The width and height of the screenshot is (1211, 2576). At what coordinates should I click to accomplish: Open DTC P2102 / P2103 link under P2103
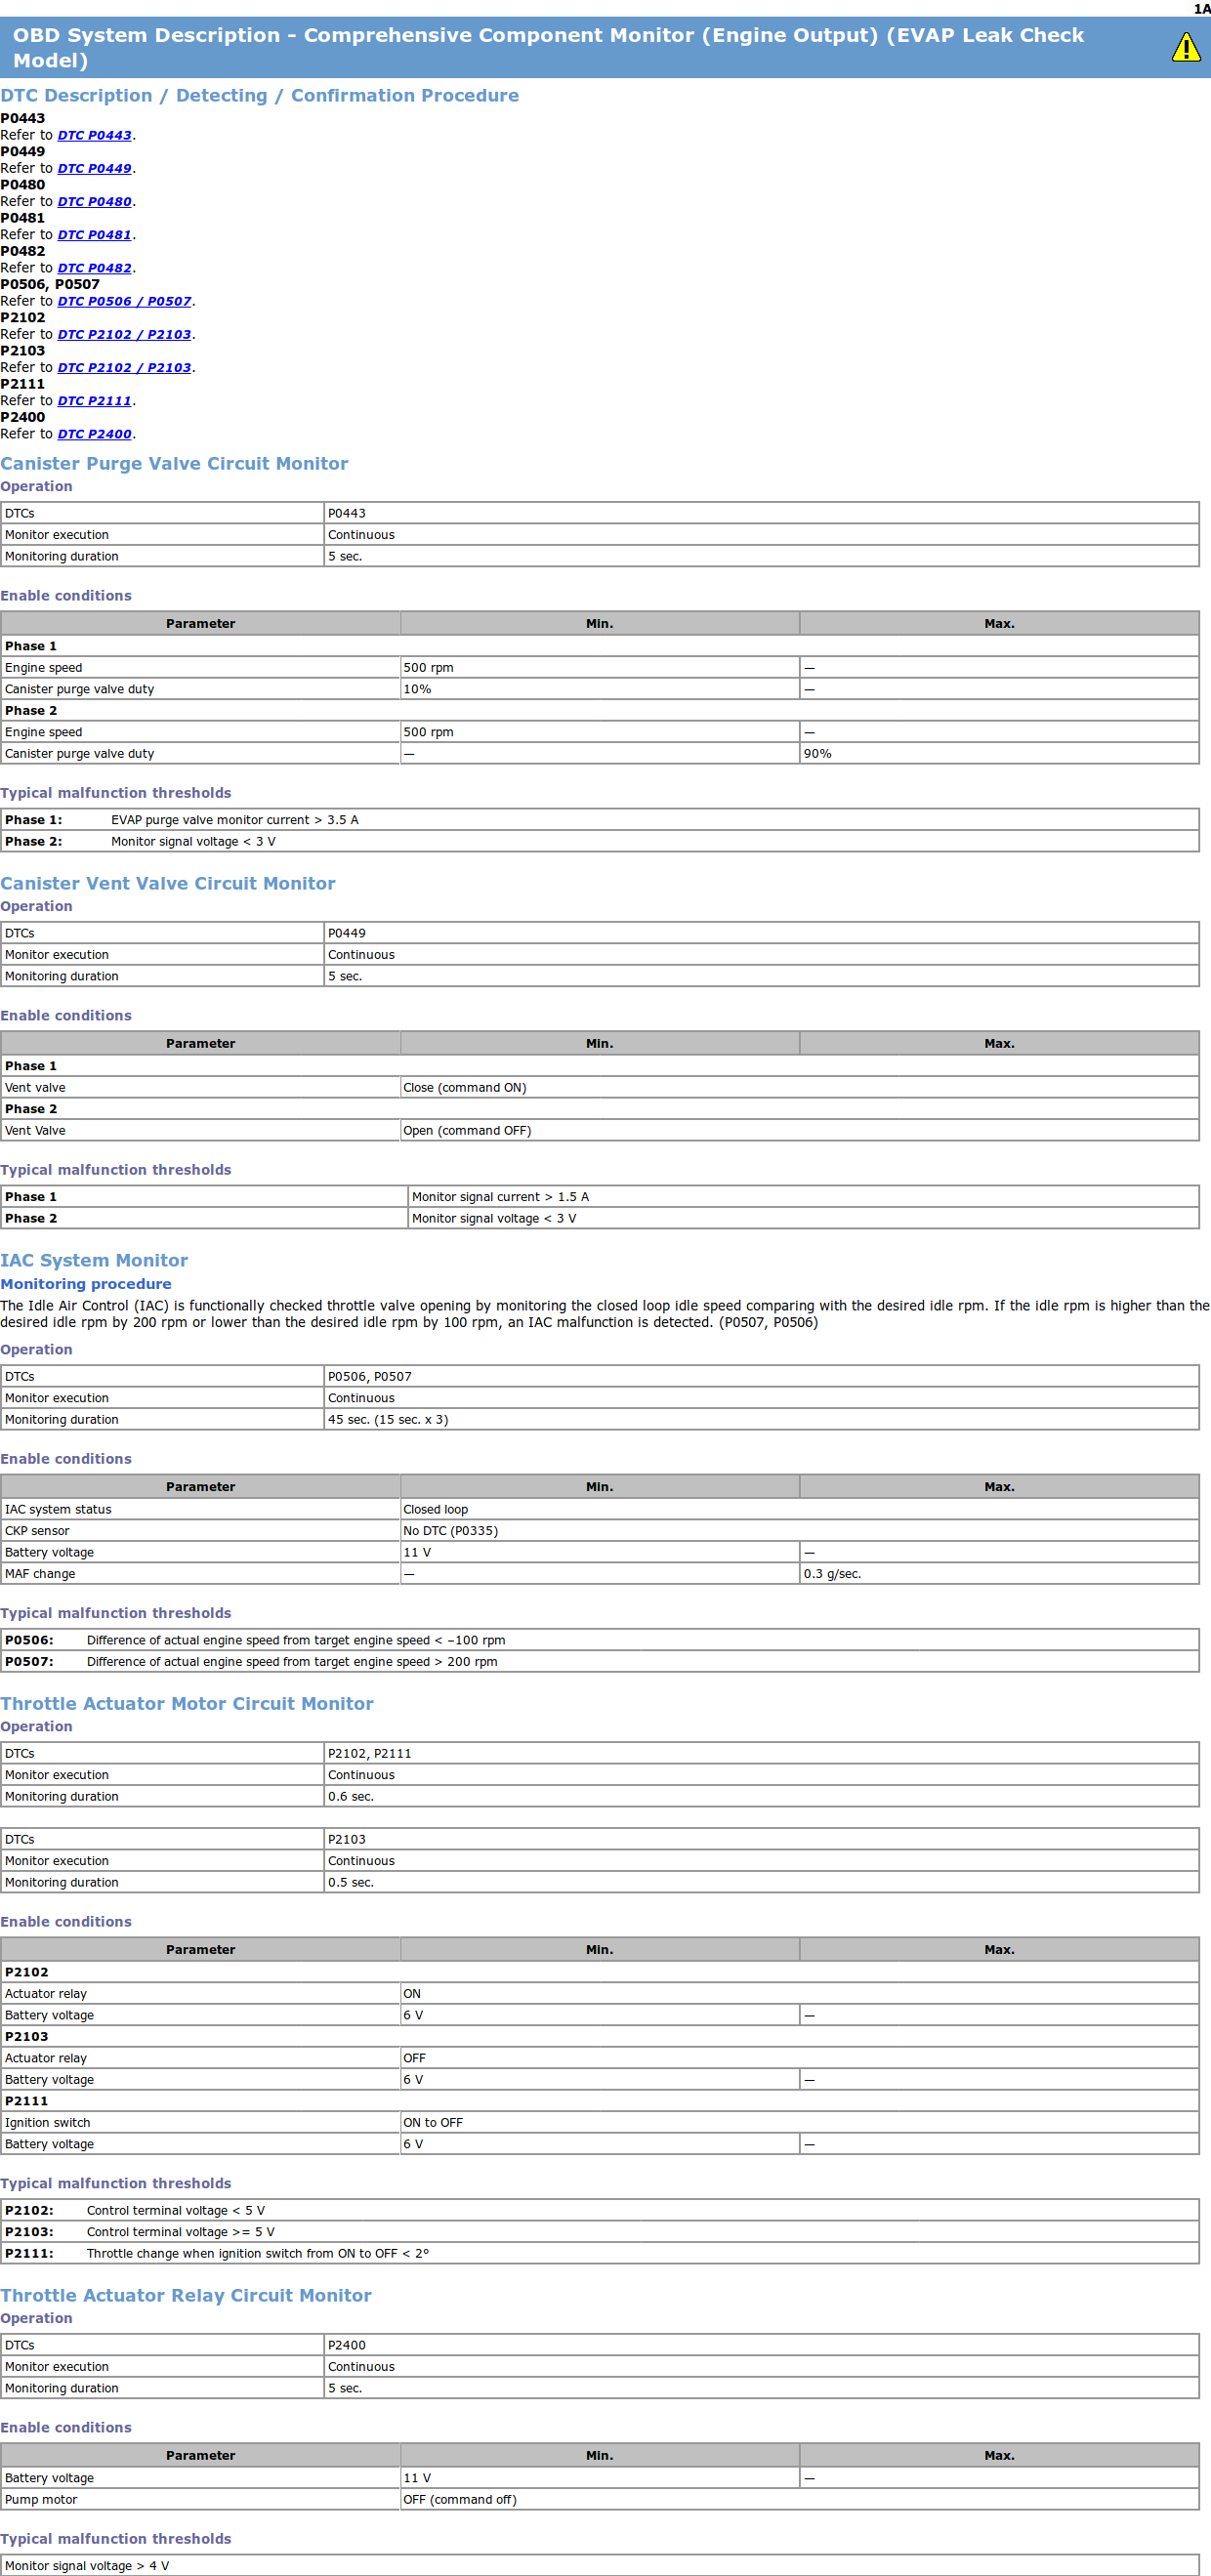click(x=124, y=367)
